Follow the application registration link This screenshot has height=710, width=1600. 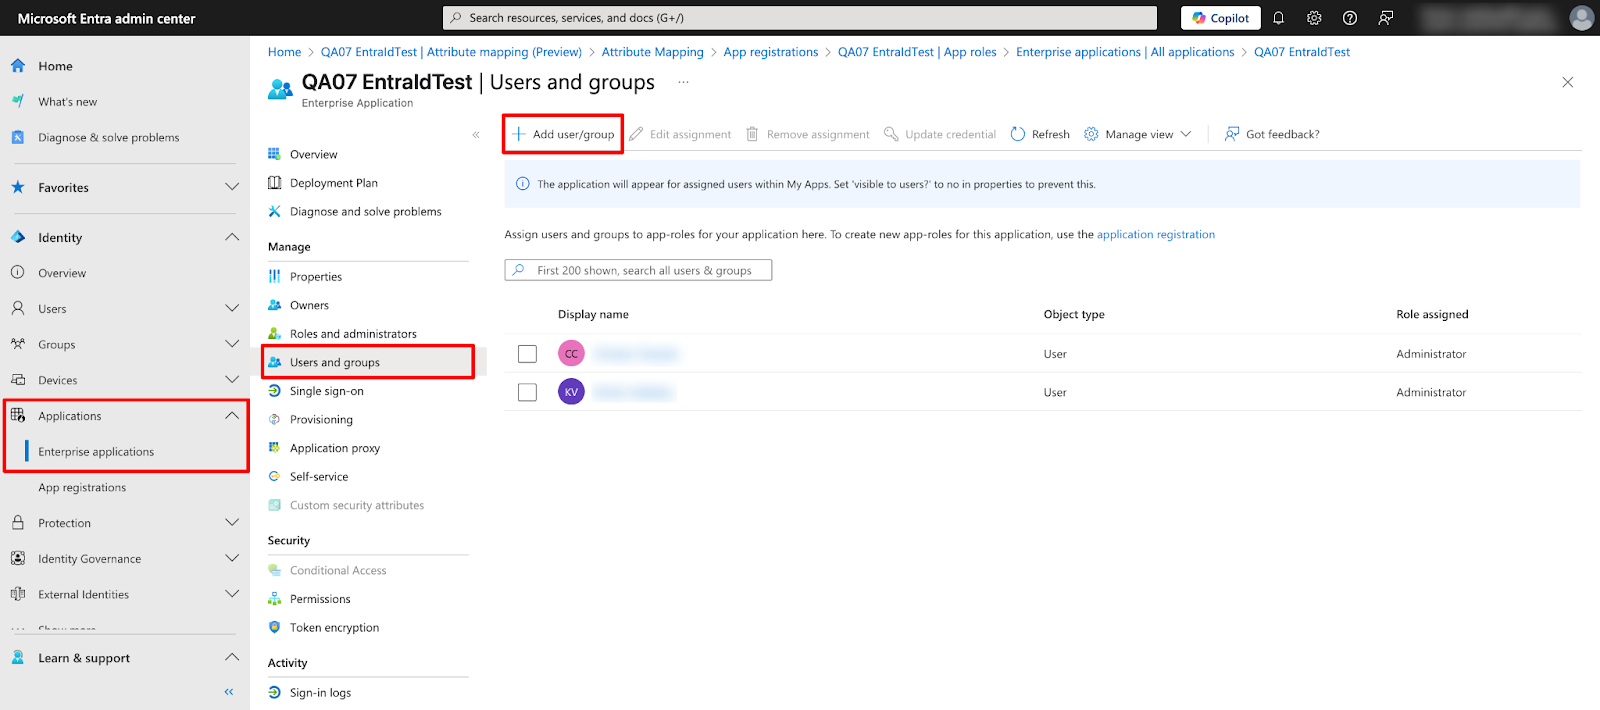point(1156,235)
